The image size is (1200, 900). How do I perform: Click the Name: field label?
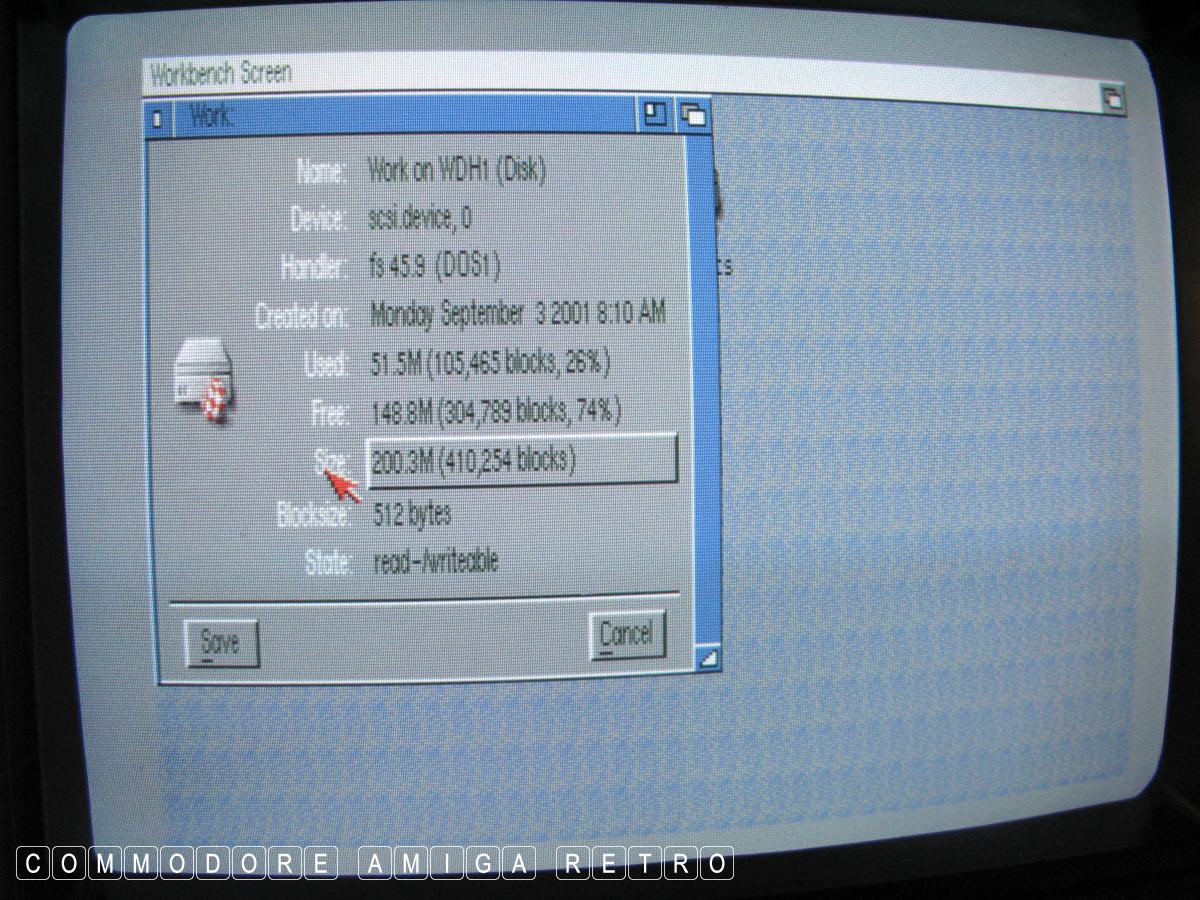321,172
